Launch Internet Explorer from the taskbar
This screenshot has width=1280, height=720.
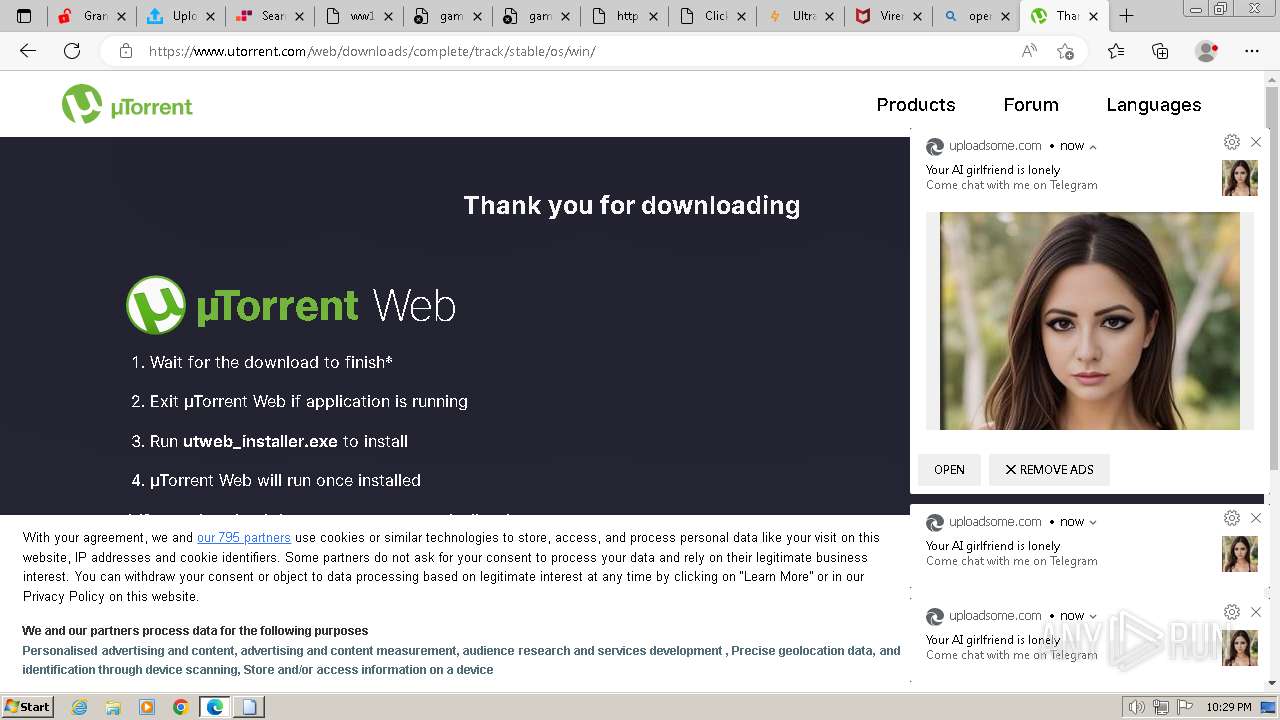79,707
